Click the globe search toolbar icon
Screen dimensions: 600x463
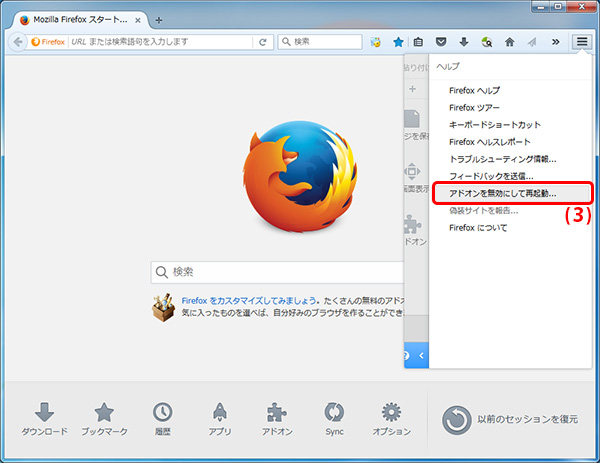[x=487, y=42]
